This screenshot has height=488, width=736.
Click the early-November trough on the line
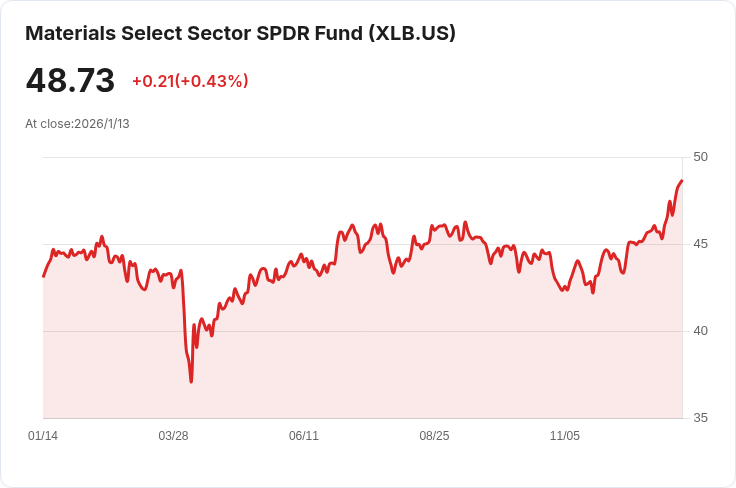coord(563,290)
